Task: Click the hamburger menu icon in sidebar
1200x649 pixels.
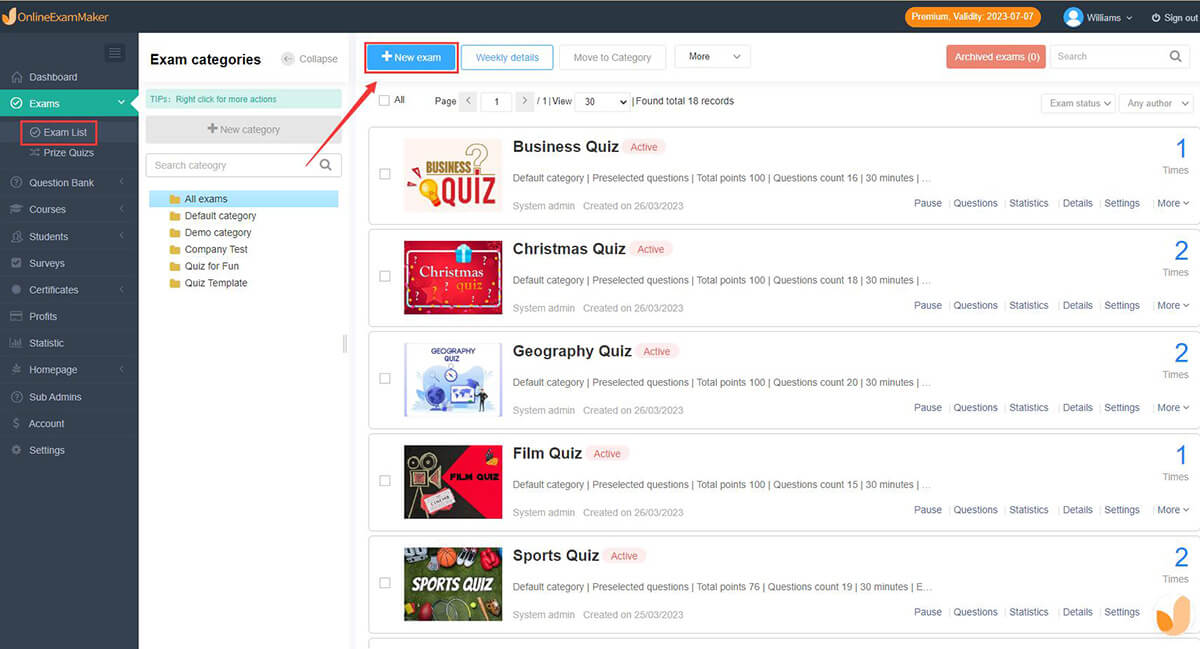Action: pos(115,53)
